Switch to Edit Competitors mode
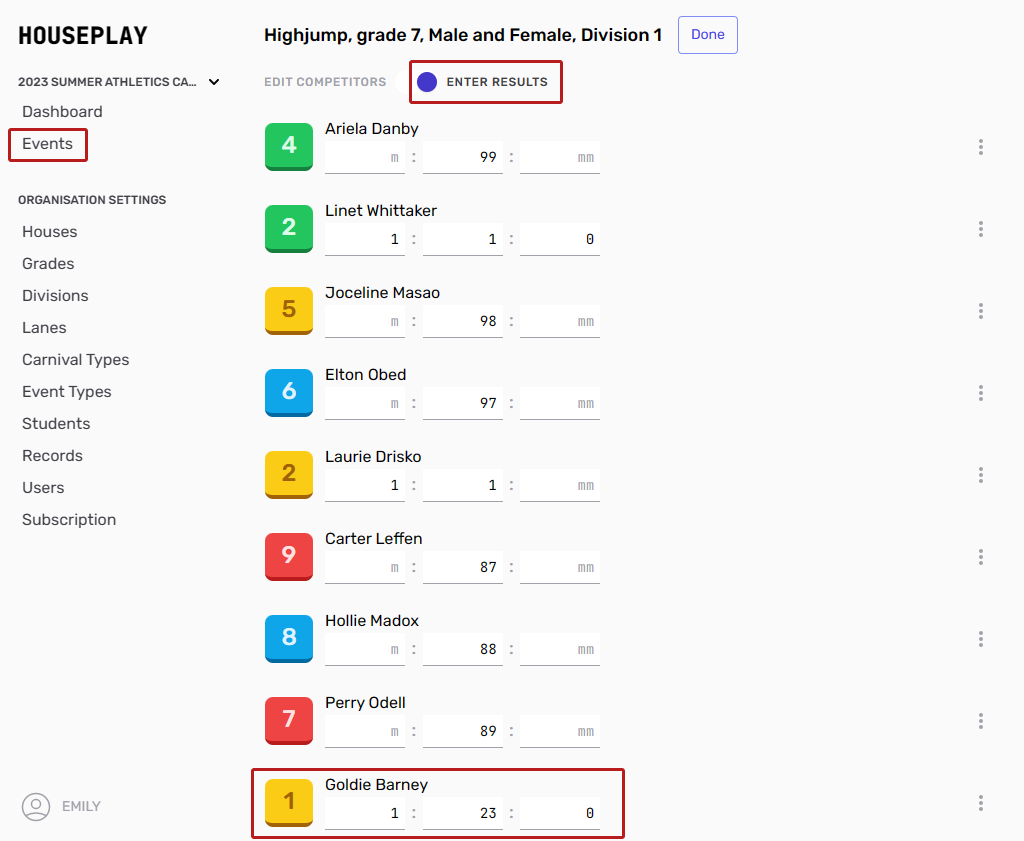 (x=325, y=82)
